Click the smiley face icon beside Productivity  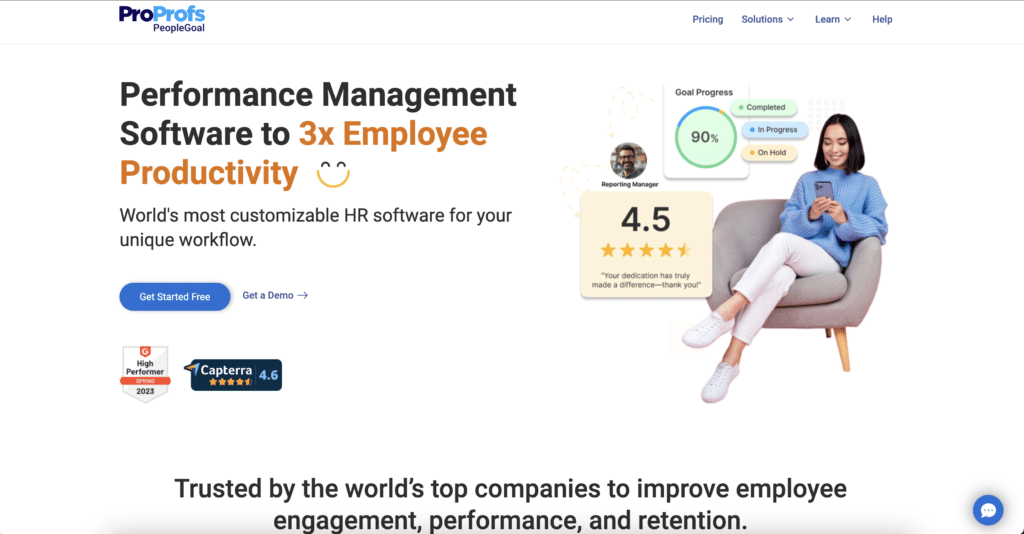click(x=333, y=173)
